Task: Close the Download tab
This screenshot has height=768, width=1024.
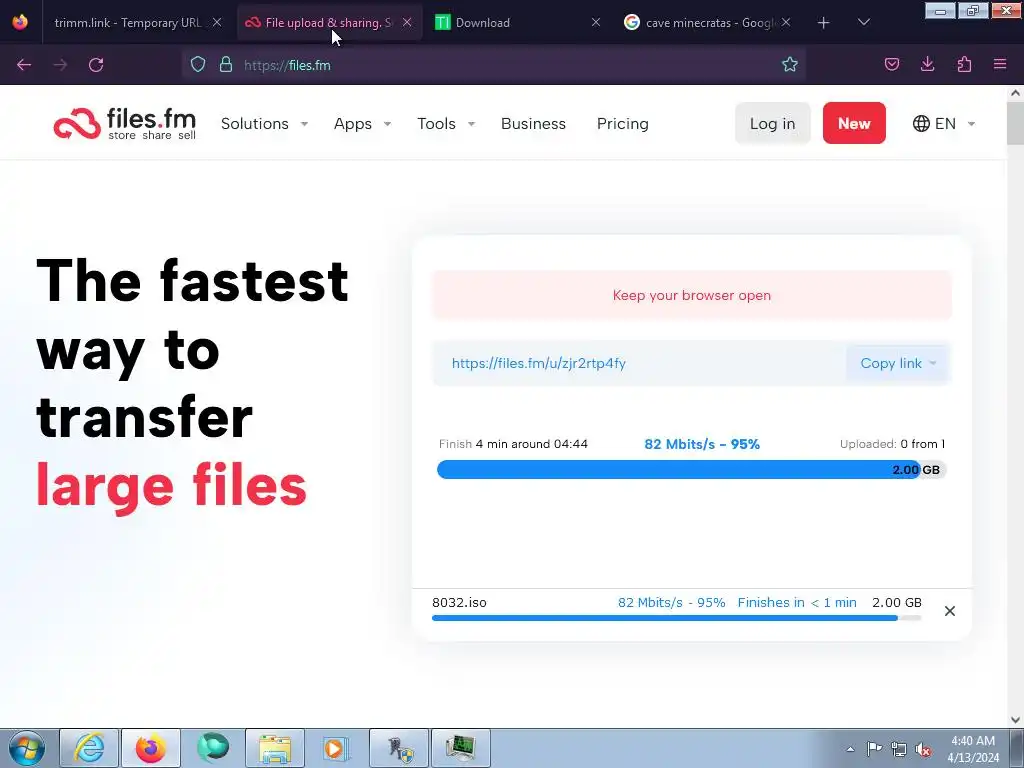Action: [596, 22]
